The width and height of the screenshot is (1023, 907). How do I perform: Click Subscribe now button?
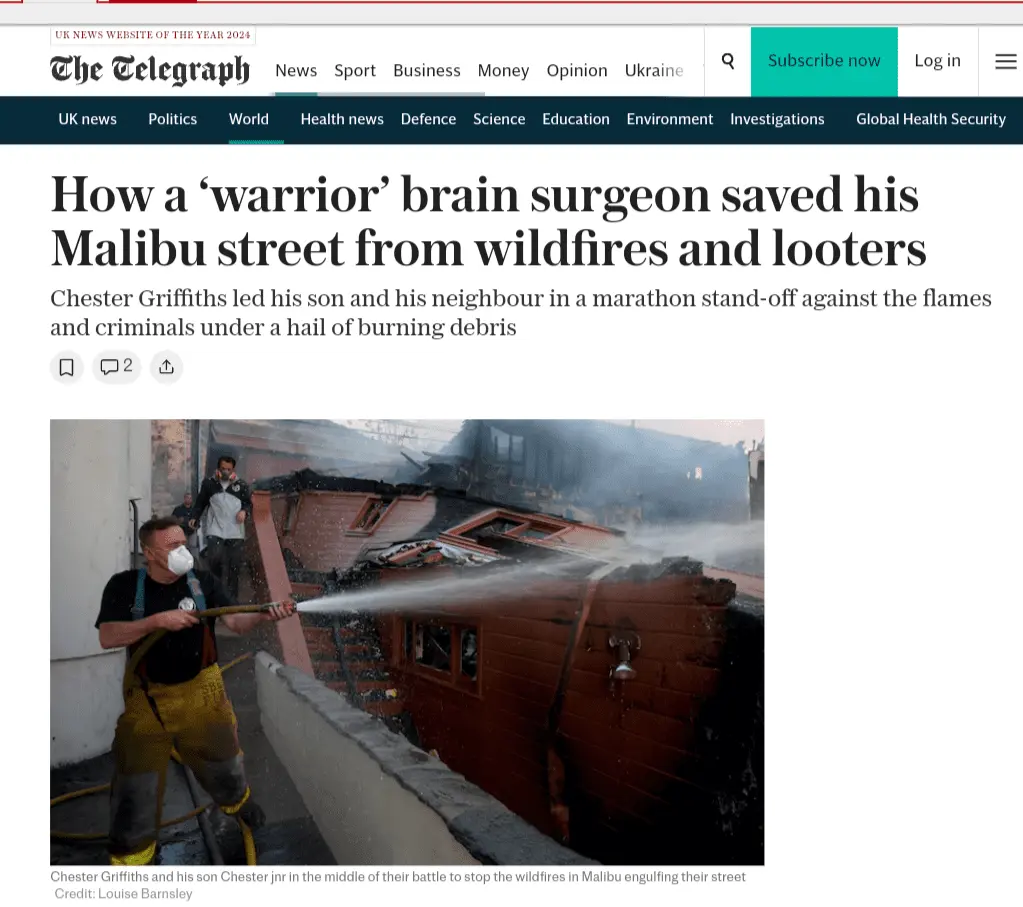click(824, 61)
